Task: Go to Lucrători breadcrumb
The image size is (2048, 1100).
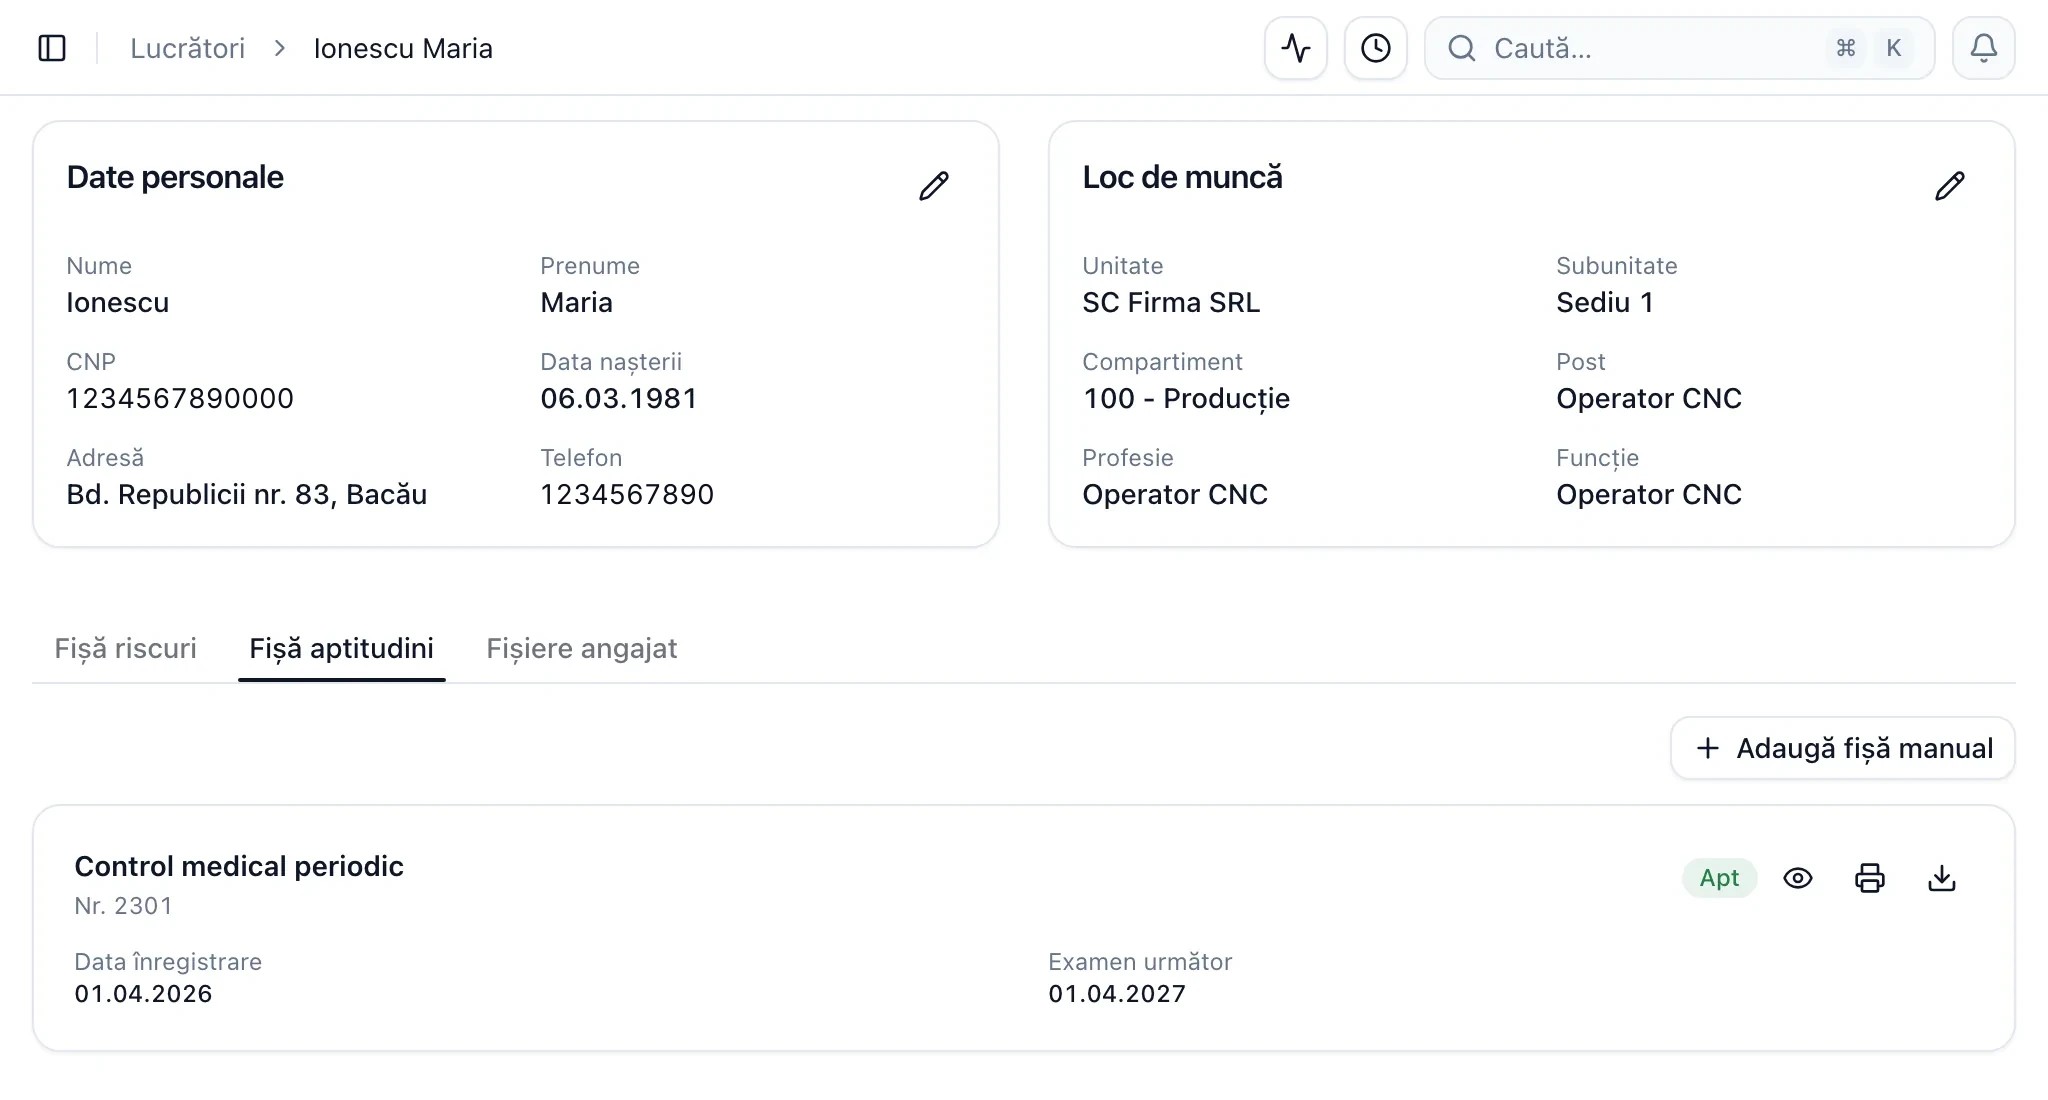Action: click(x=188, y=48)
